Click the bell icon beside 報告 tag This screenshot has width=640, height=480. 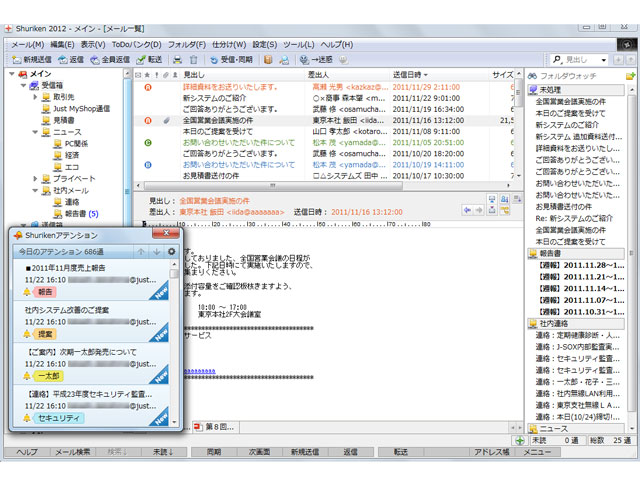27,292
